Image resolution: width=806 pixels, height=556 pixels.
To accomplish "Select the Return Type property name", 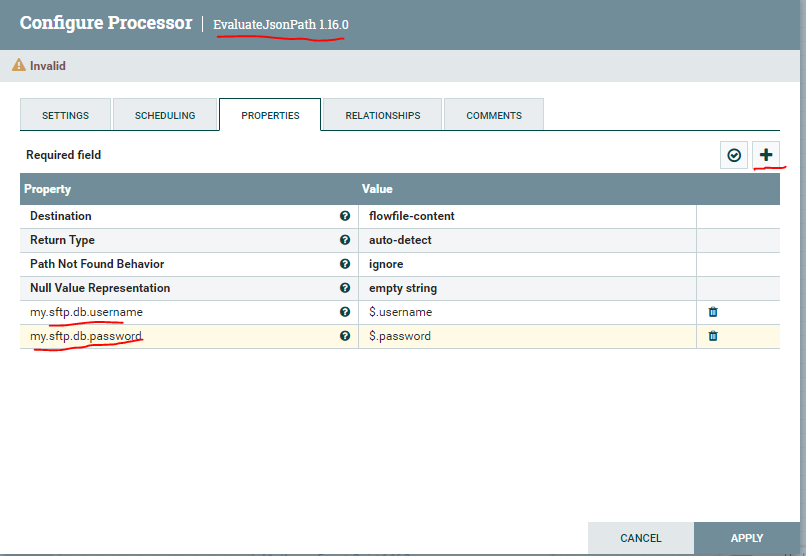I will pyautogui.click(x=62, y=240).
